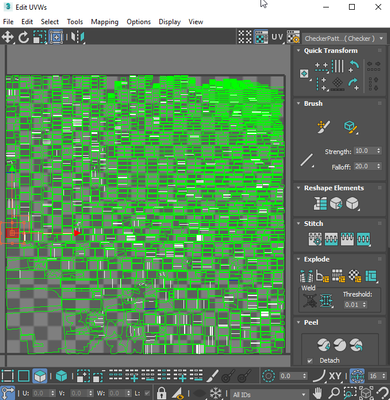Screen dimensions: 390x400
Task: Click the UV coordinate space button
Action: [x=277, y=37]
